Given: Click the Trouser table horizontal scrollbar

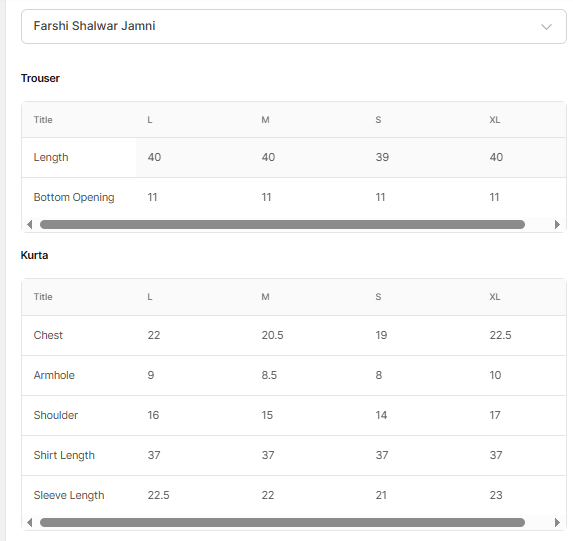Looking at the screenshot, I should [x=282, y=224].
